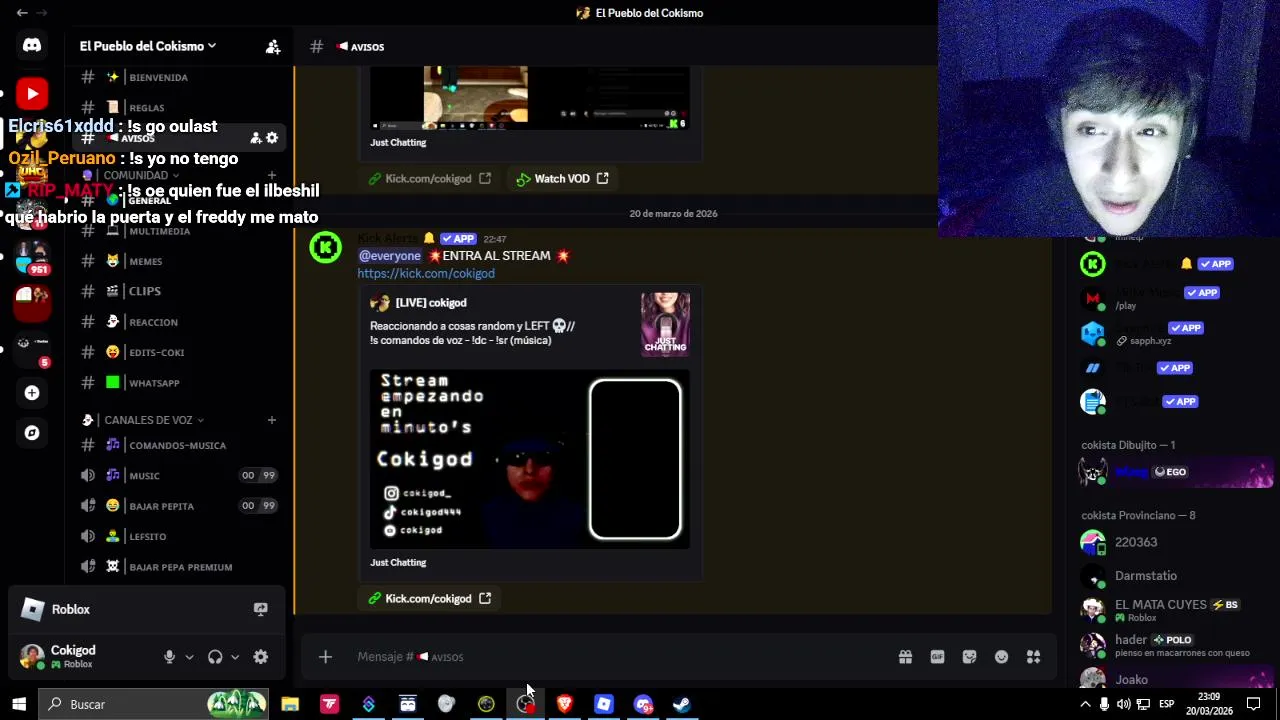1280x720 pixels.
Task: Go back with the arrow button
Action: (x=22, y=13)
